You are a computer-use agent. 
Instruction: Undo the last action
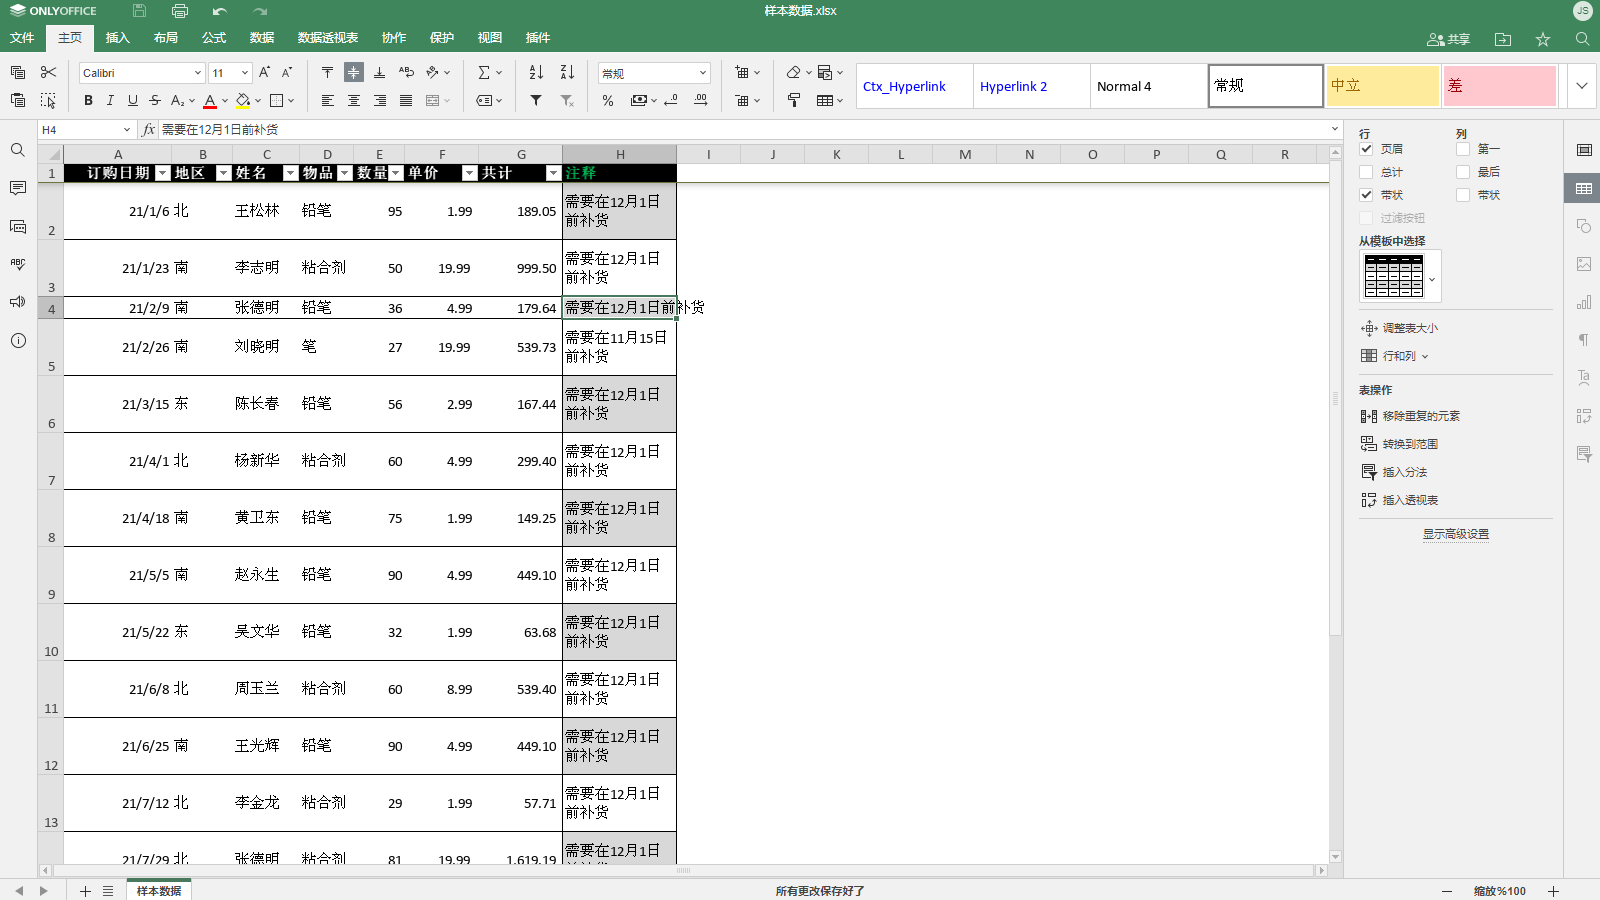220,11
